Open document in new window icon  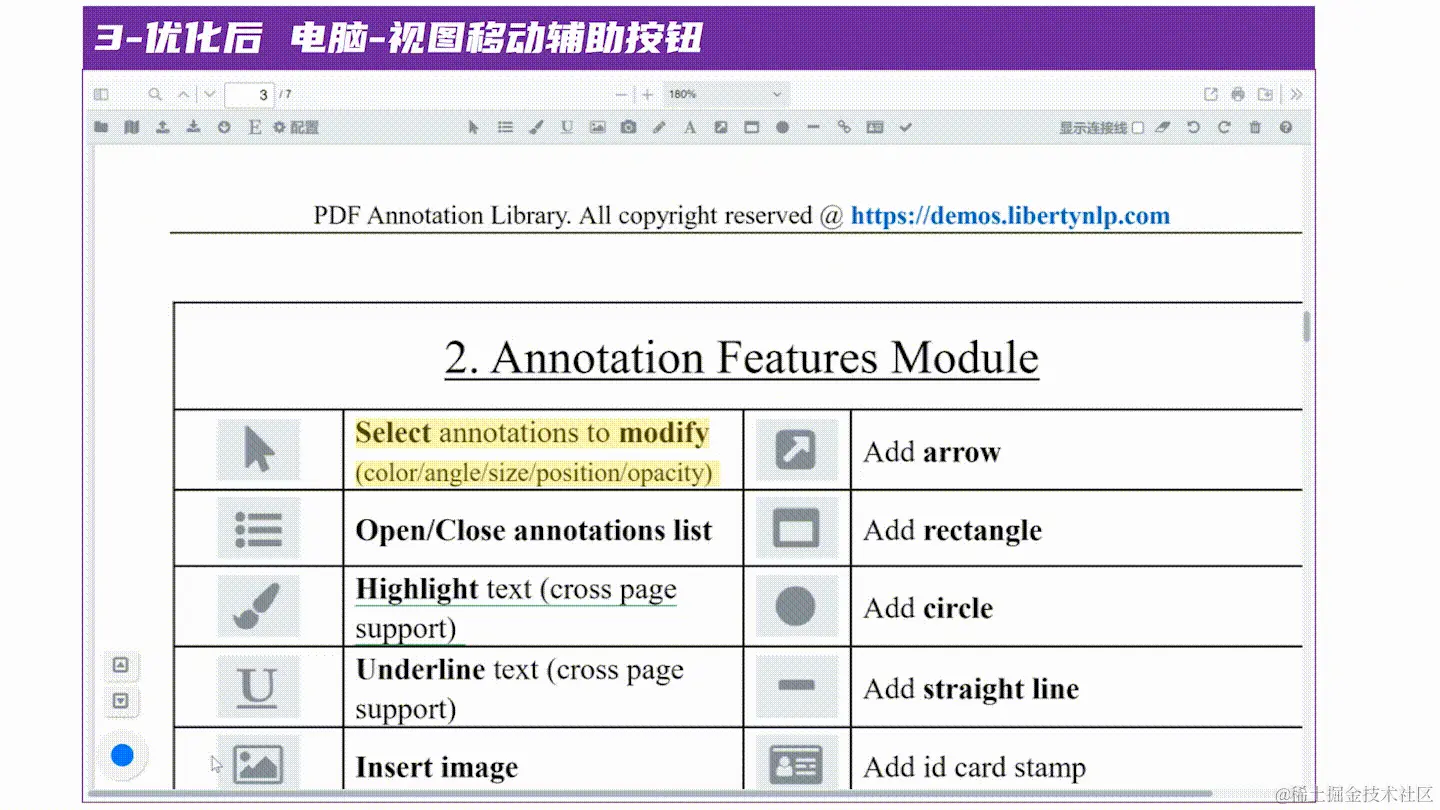pos(1211,95)
